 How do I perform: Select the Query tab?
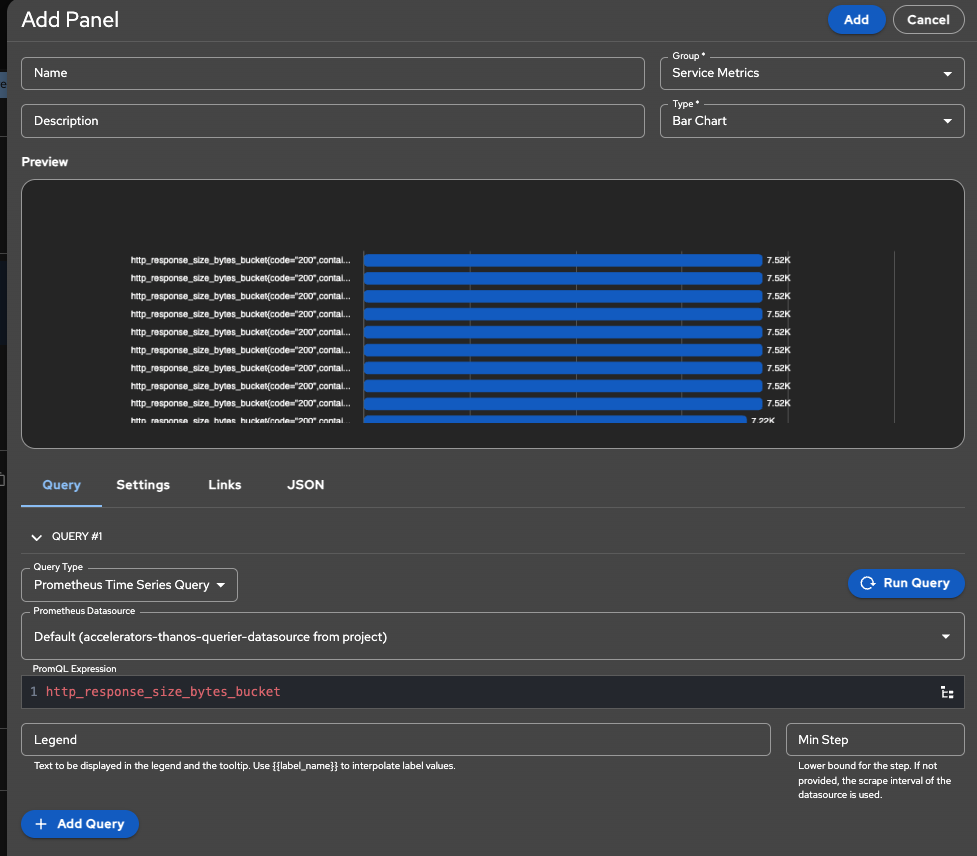click(61, 485)
